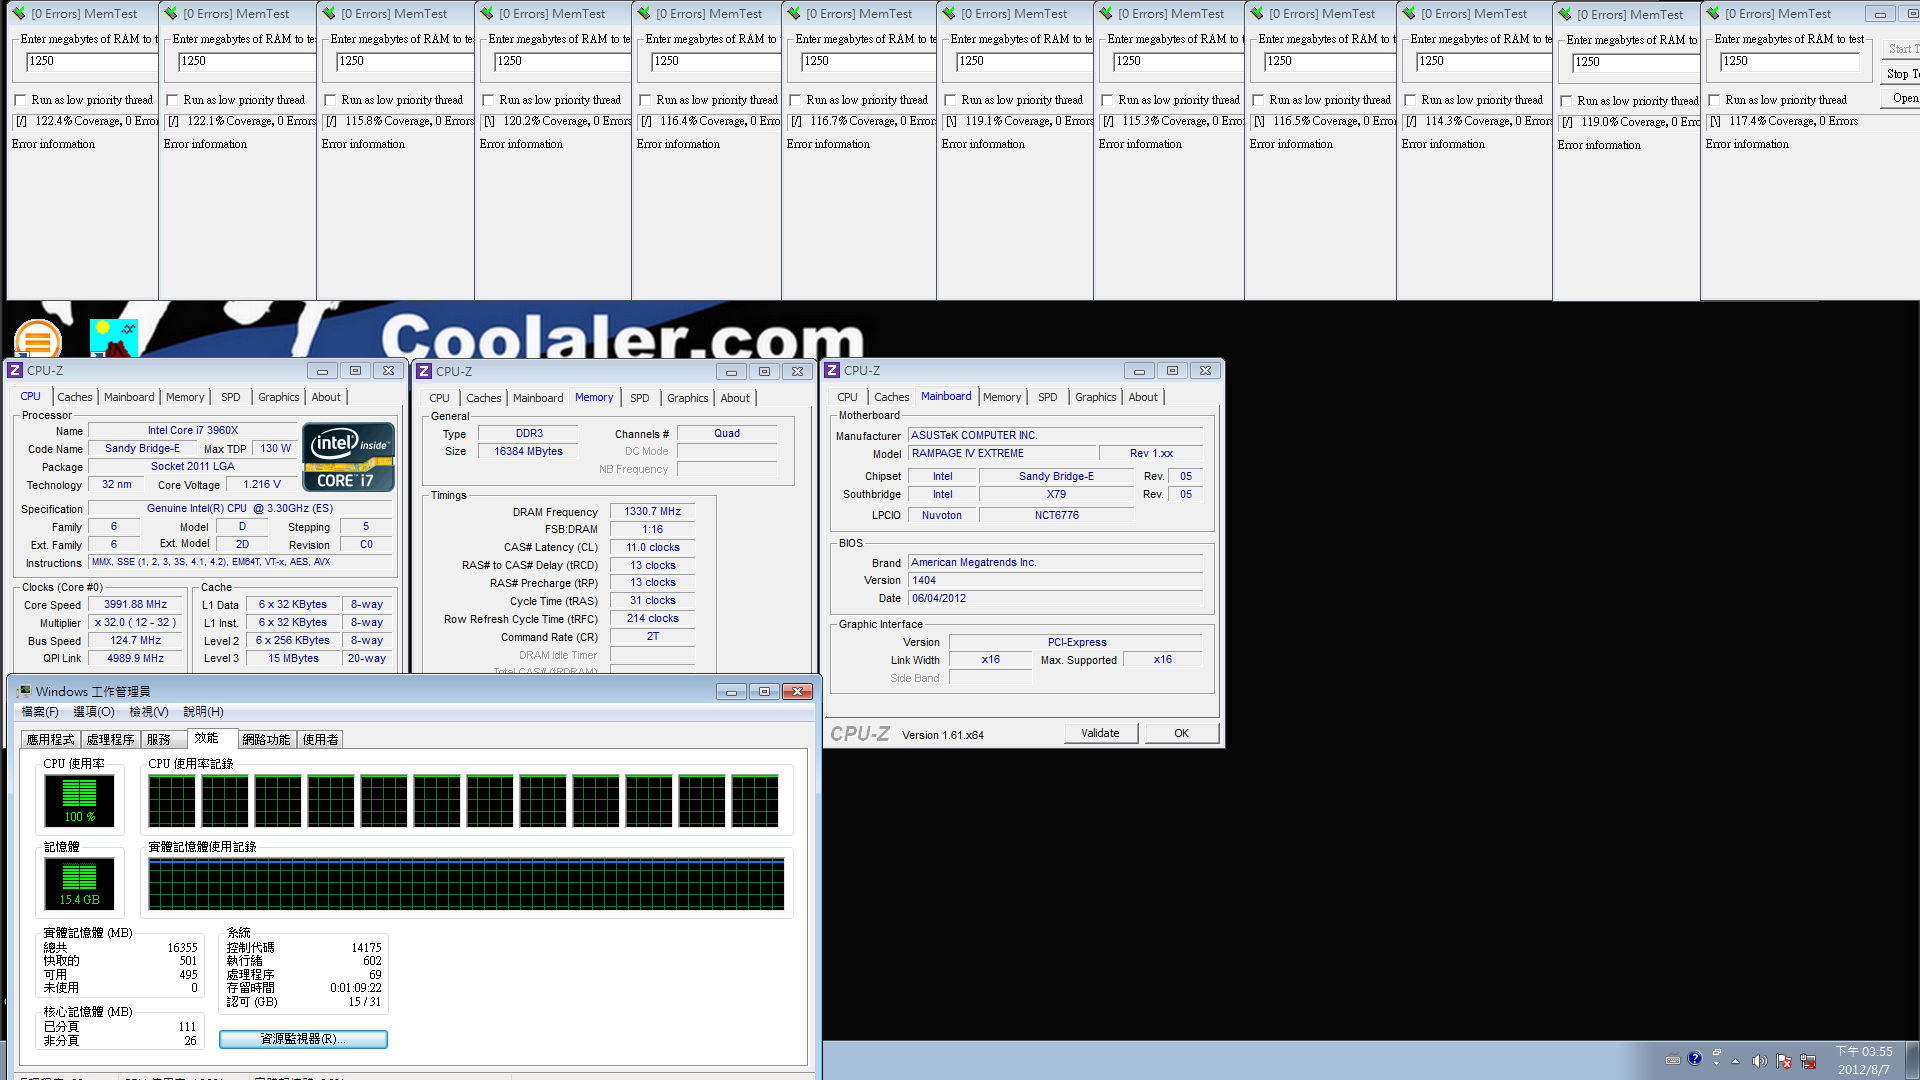The height and width of the screenshot is (1080, 1920).
Task: Open the Action Center flag tray icon
Action: 1784,1061
